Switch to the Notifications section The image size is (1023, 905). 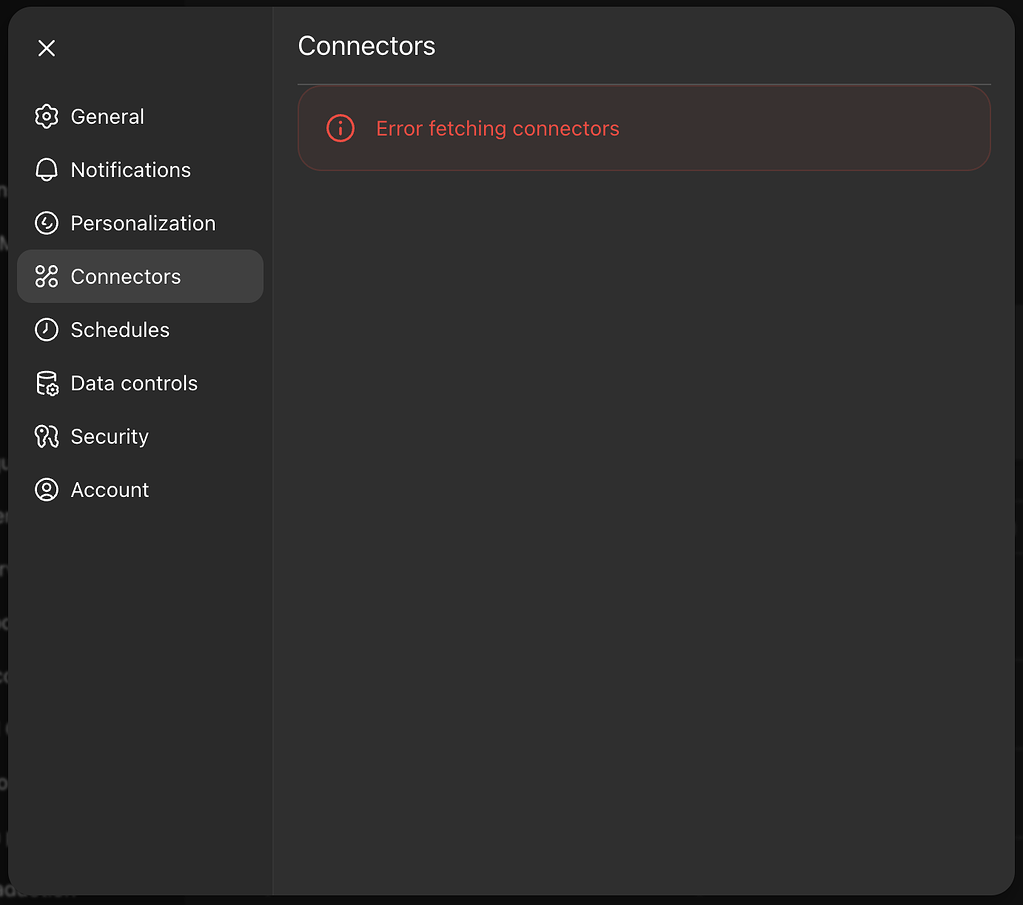tap(130, 170)
